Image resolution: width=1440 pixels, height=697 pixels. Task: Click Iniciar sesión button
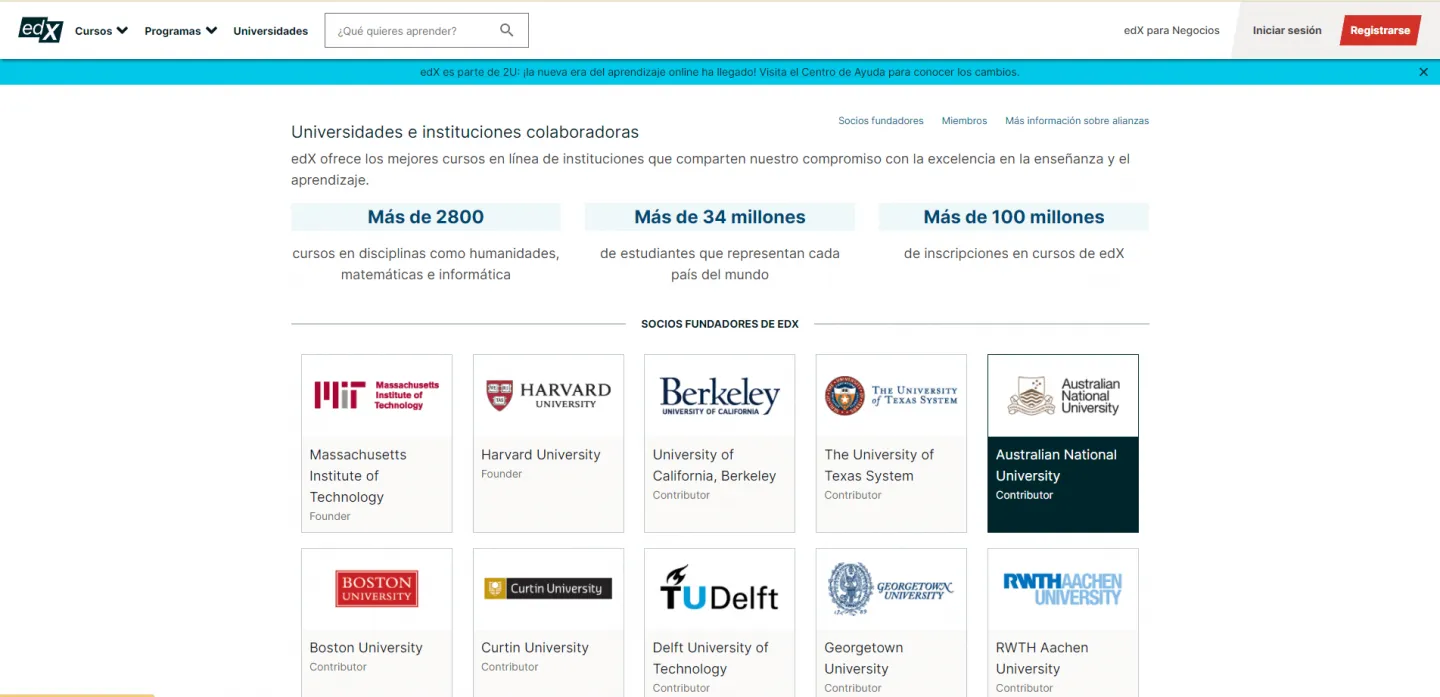[1287, 31]
